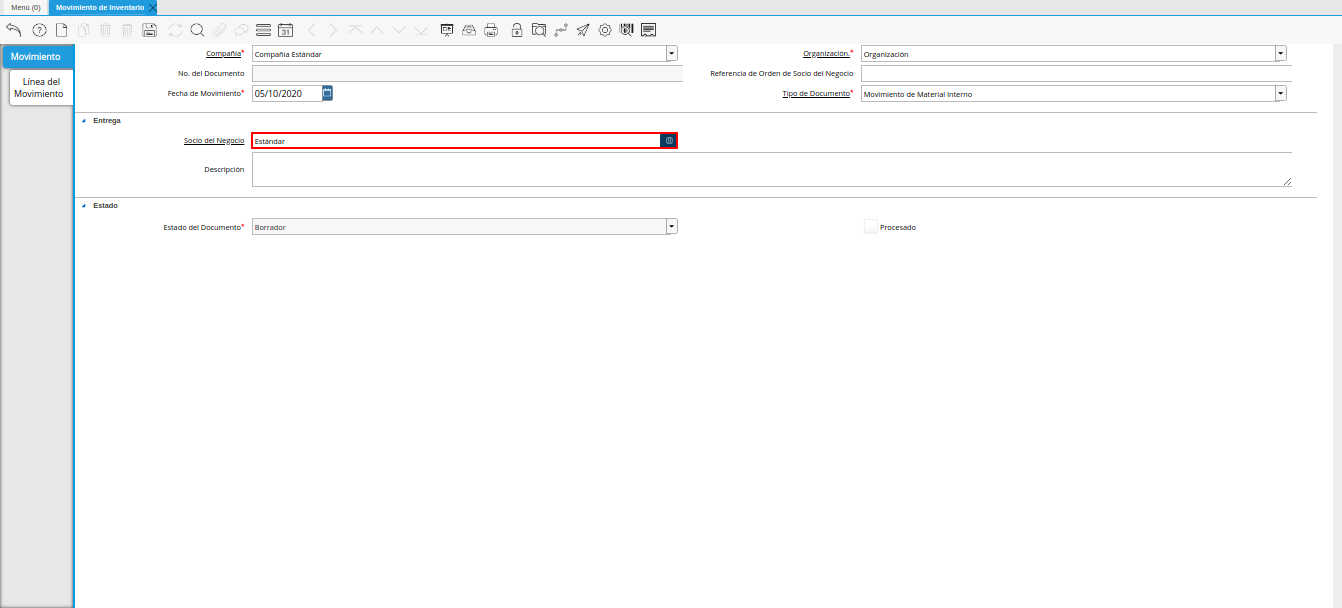Save the record with floppy disk icon

pos(150,30)
